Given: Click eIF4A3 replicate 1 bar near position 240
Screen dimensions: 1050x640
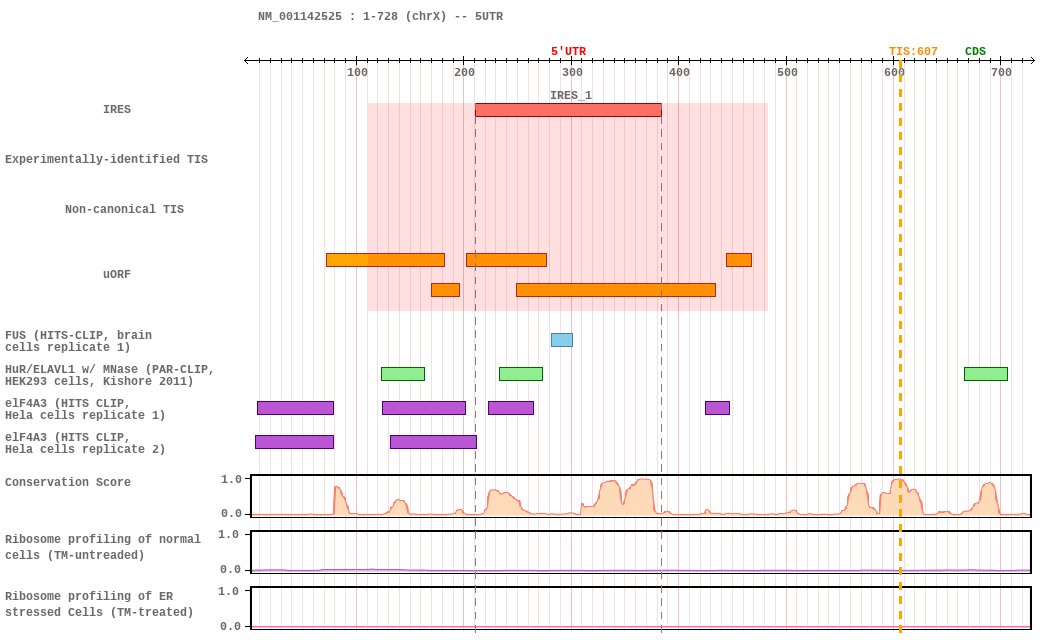Looking at the screenshot, I should (x=511, y=408).
